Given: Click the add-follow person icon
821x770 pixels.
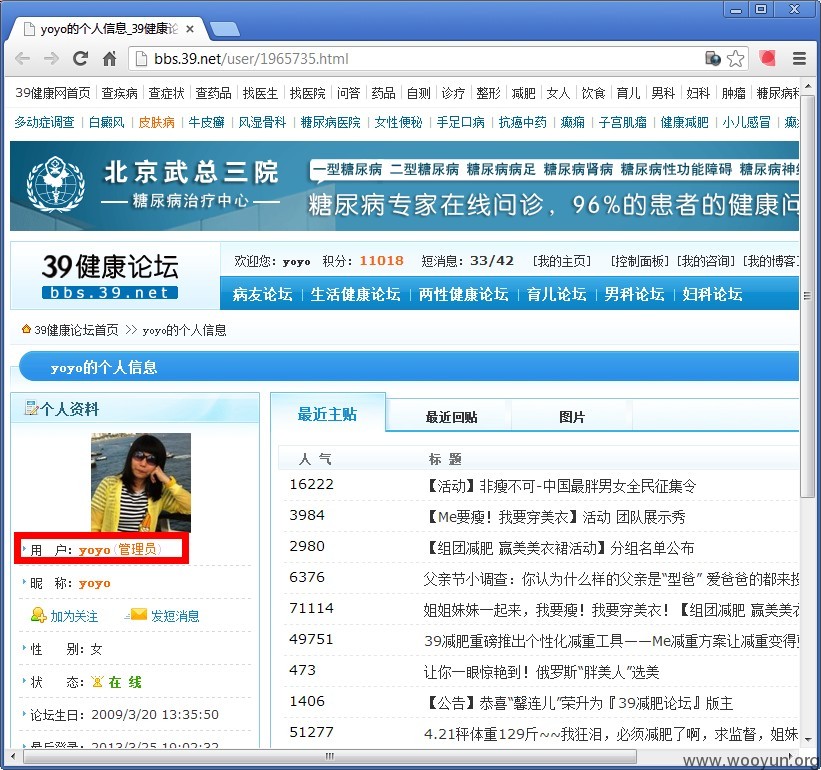Looking at the screenshot, I should point(38,615).
